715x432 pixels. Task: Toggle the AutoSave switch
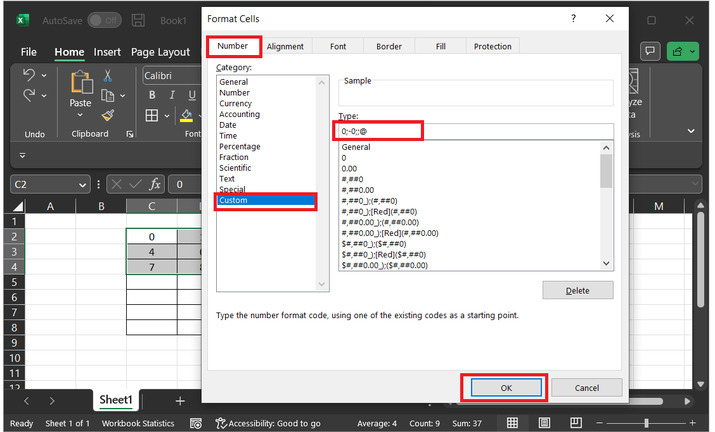click(103, 20)
